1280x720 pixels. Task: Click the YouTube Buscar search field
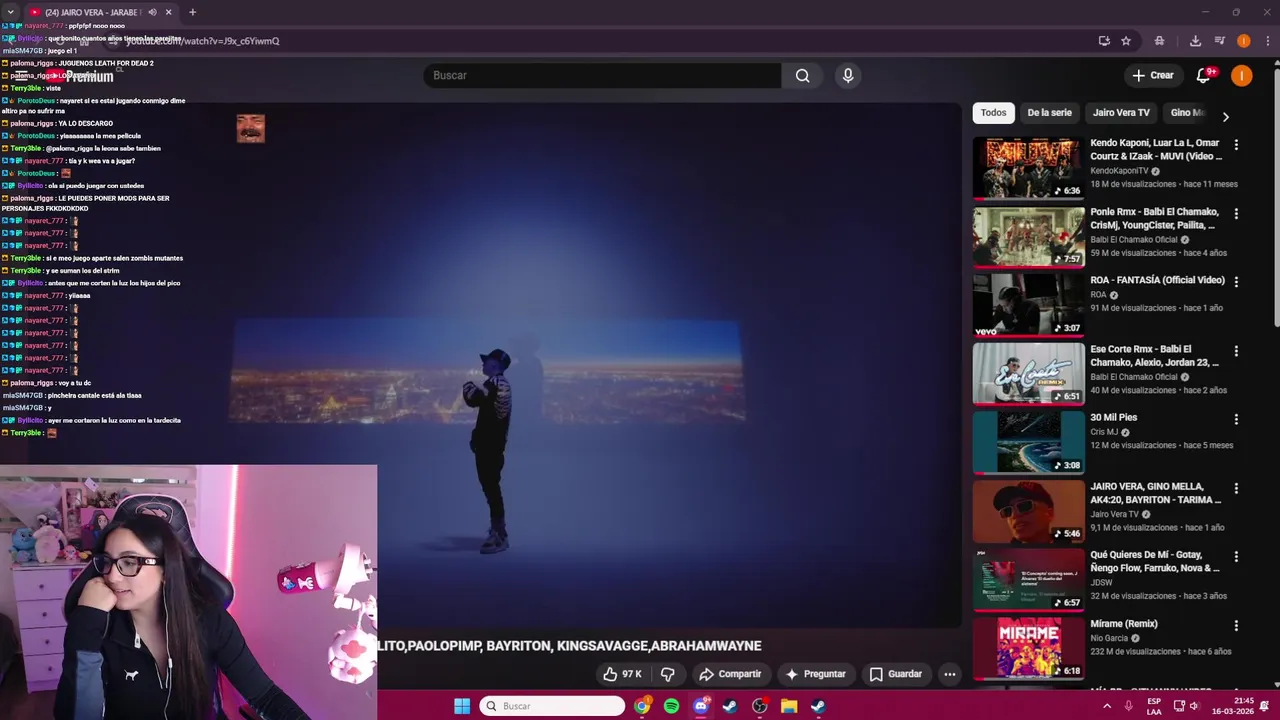click(x=602, y=75)
